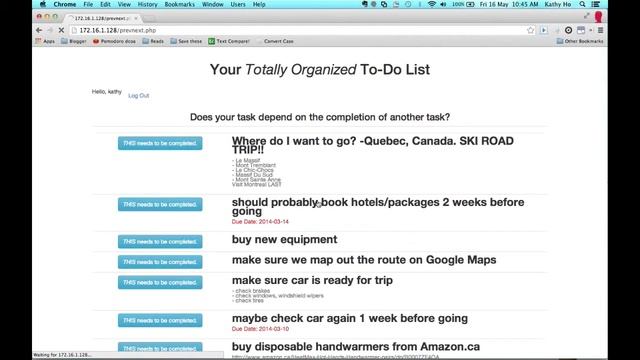640x360 pixels.
Task: Click THIS needs to be completed for car ready
Action: pyautogui.click(x=160, y=282)
